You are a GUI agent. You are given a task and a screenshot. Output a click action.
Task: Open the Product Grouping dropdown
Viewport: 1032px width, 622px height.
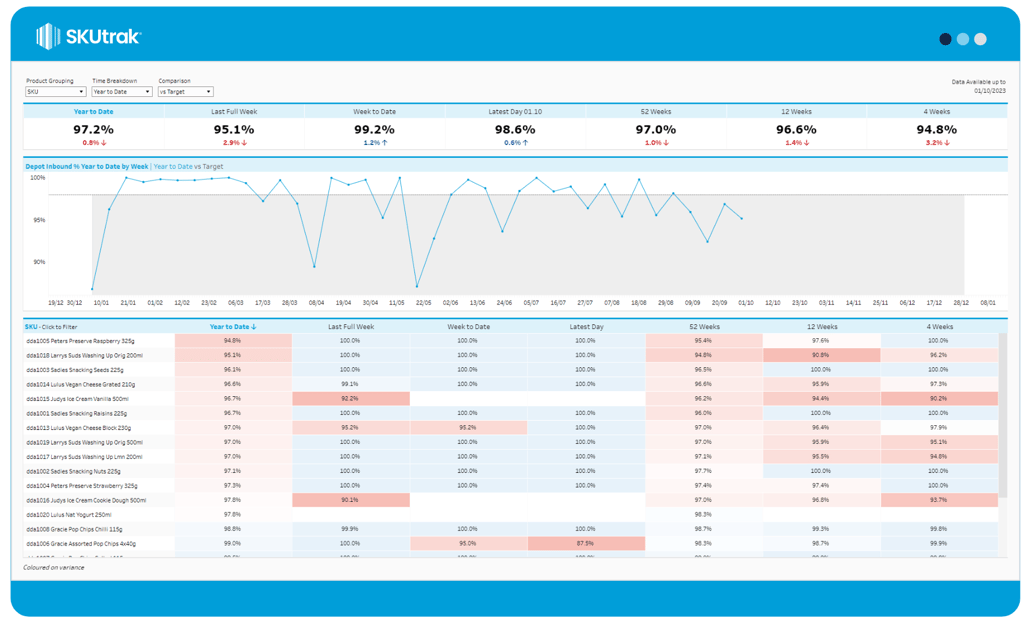click(x=55, y=92)
